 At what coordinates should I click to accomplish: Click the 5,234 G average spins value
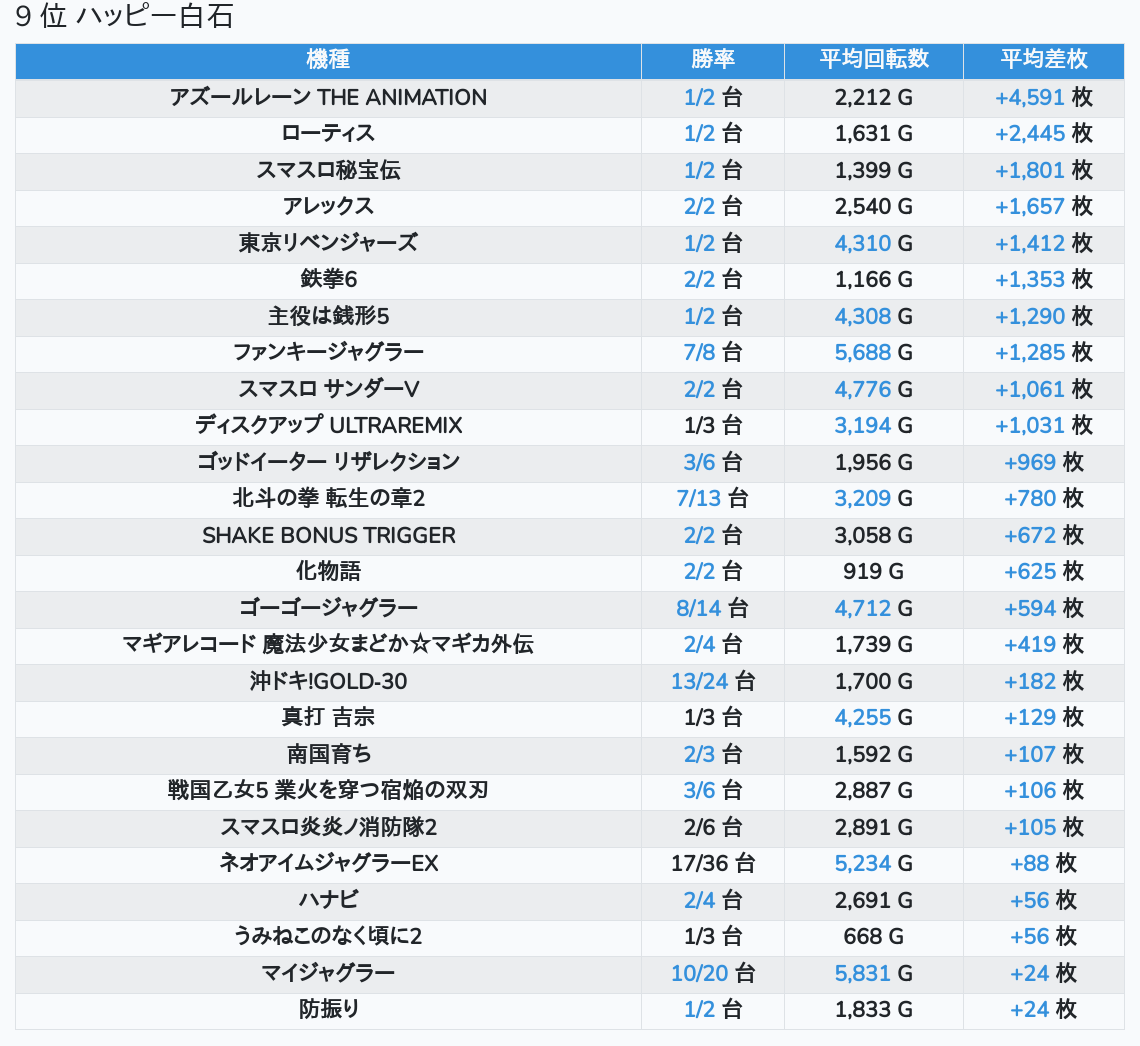(x=874, y=864)
